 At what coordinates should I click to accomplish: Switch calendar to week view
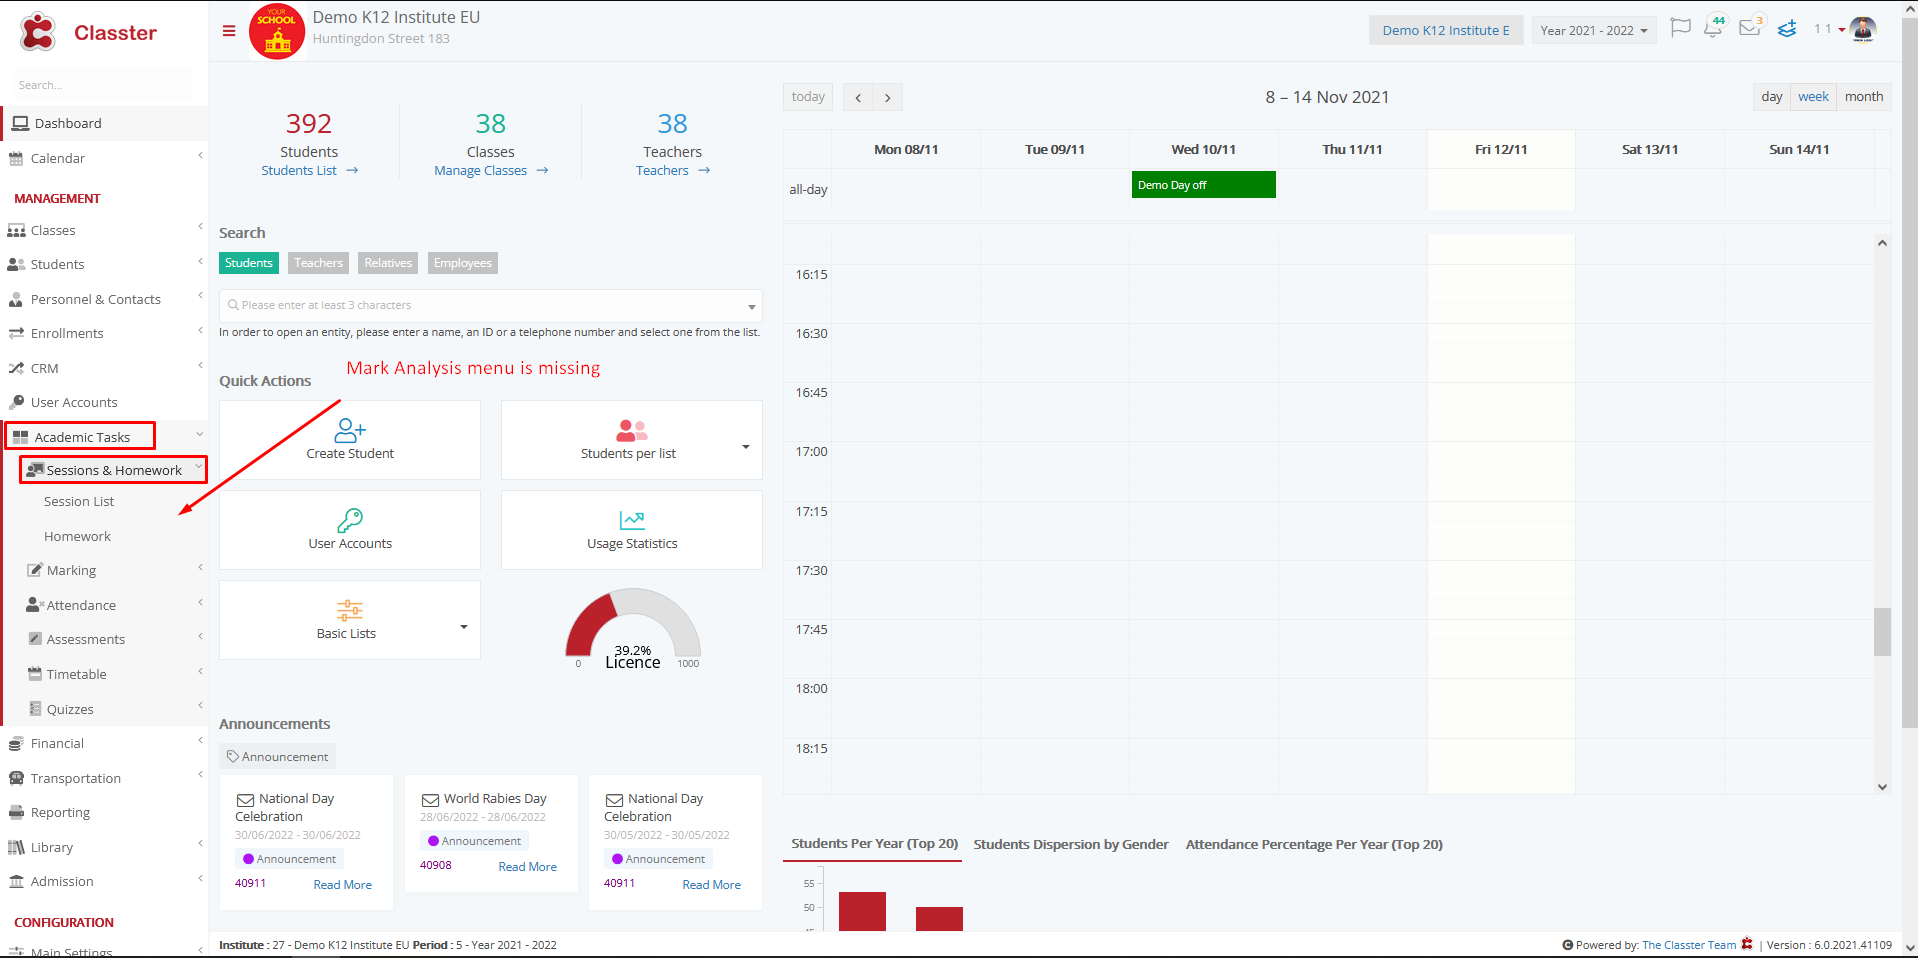1813,97
